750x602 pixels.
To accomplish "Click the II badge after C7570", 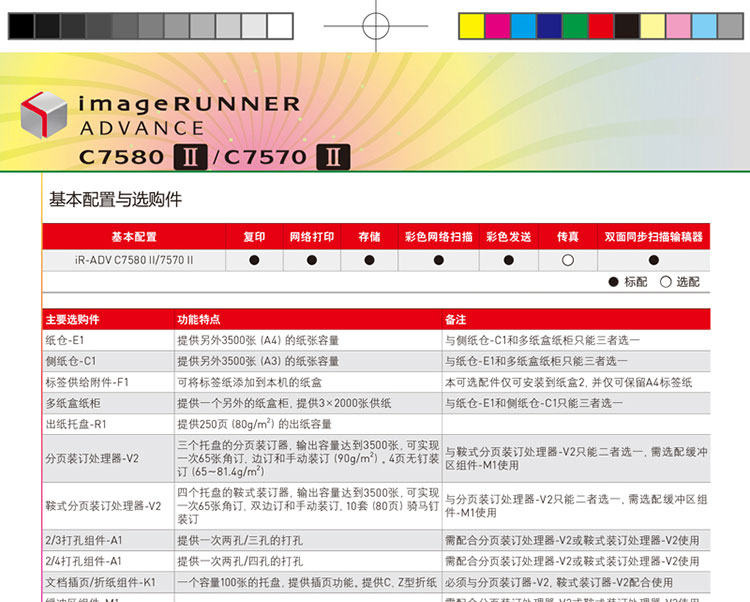I will click(333, 157).
